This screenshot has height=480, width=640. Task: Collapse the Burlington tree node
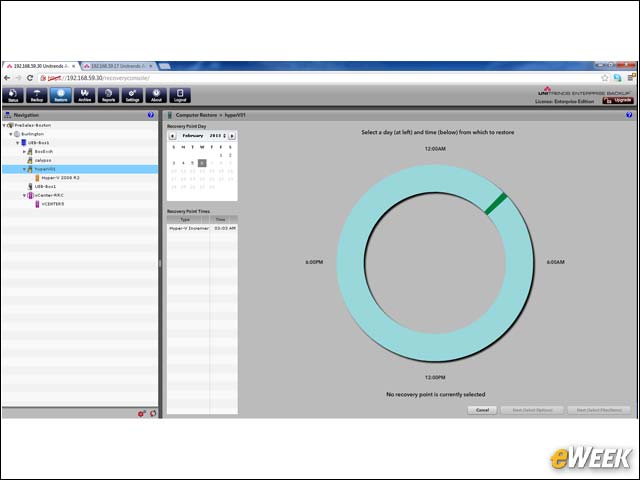(11, 134)
